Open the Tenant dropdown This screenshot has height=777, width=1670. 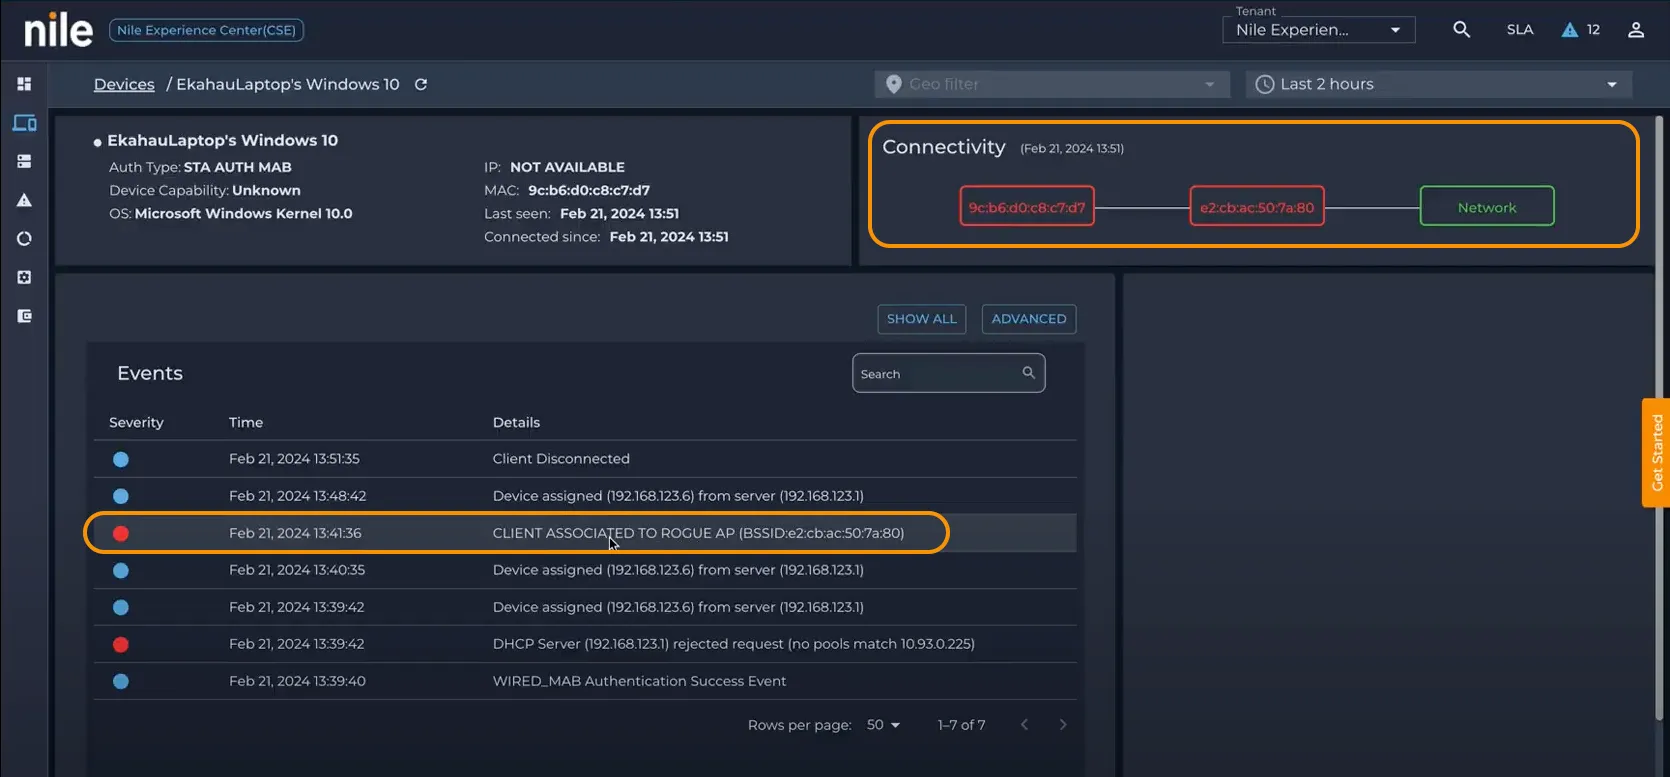[x=1319, y=30]
